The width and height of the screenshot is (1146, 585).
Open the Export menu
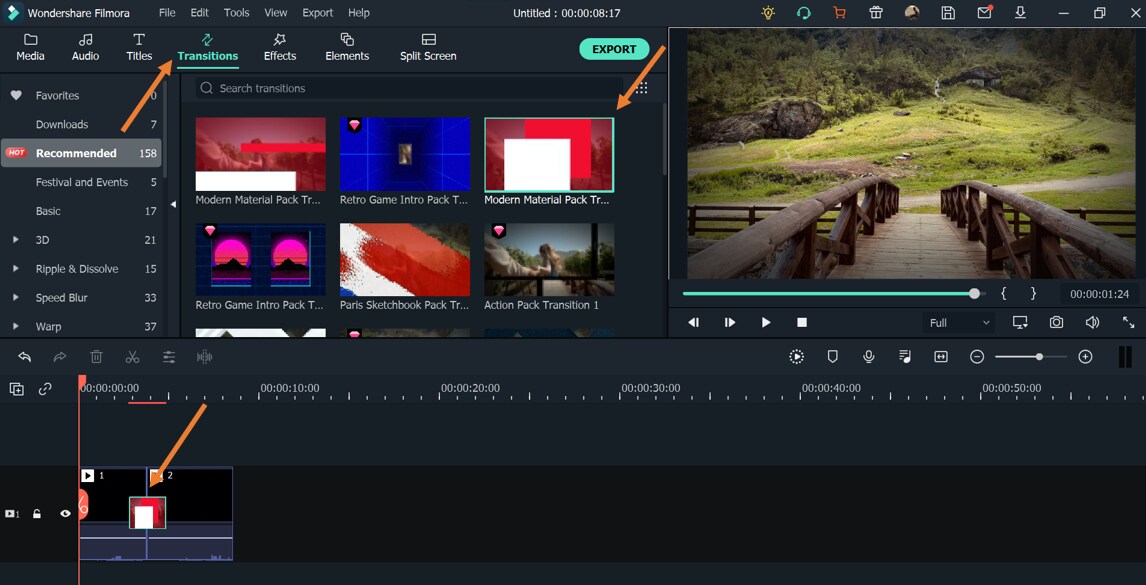(x=318, y=12)
